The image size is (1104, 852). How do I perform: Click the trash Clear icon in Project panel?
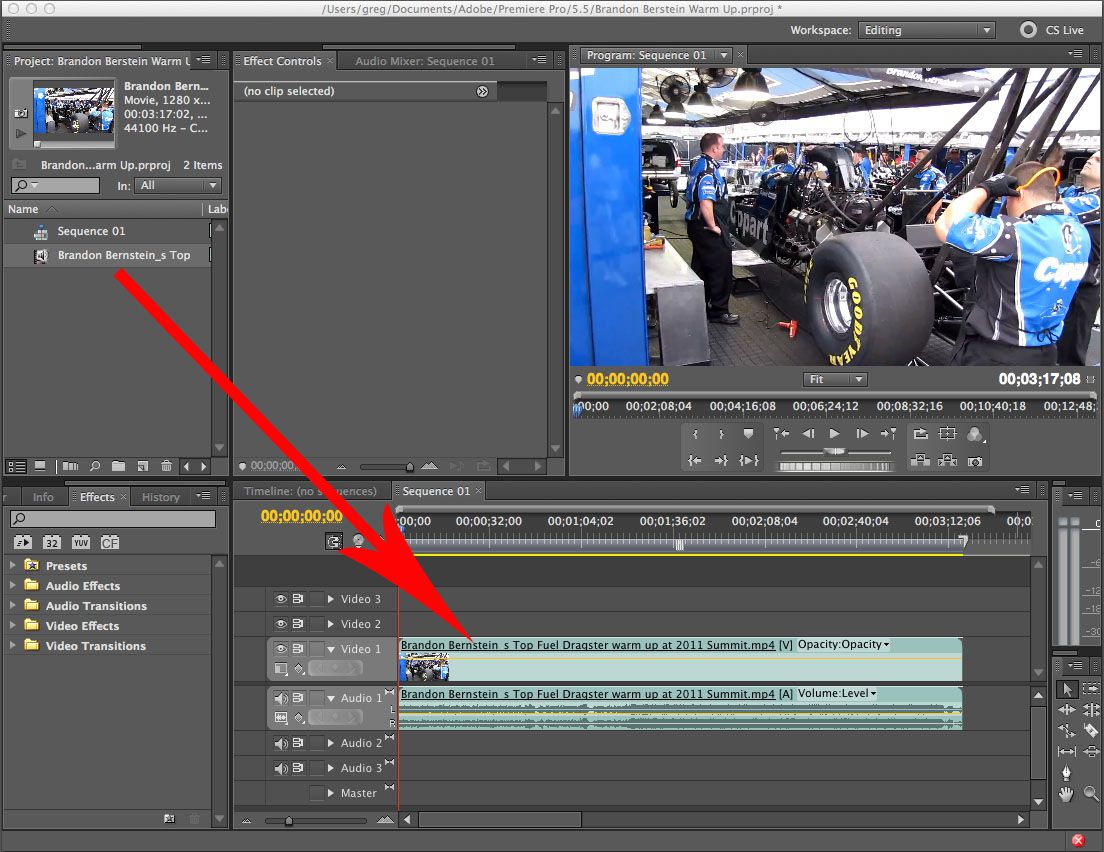click(166, 466)
